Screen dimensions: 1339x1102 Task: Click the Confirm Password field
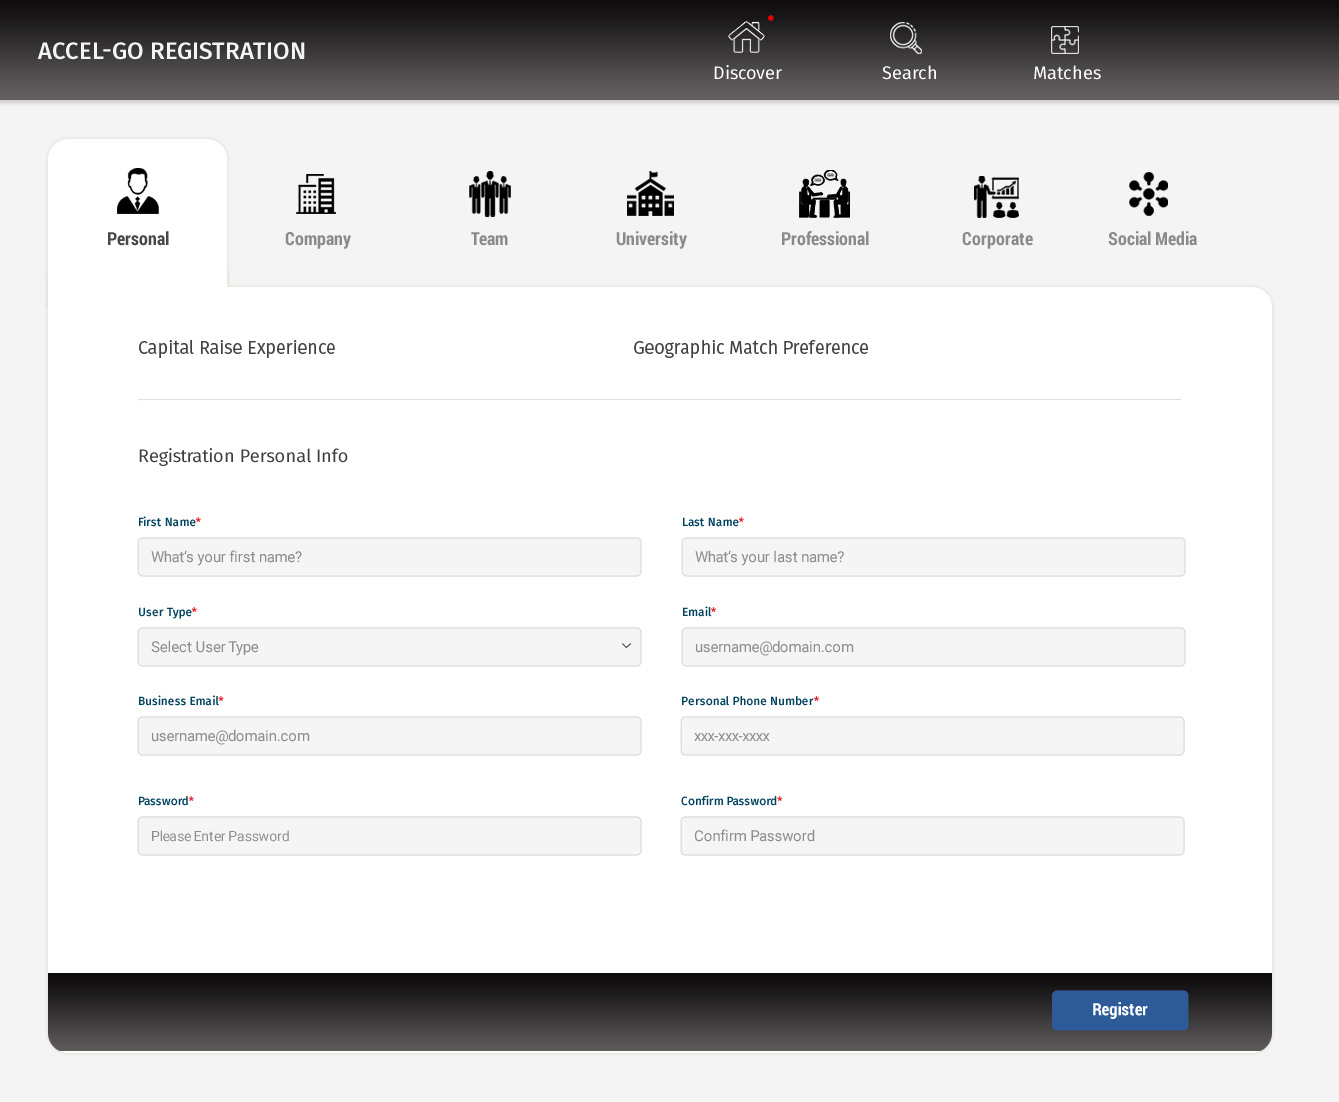[x=932, y=836]
